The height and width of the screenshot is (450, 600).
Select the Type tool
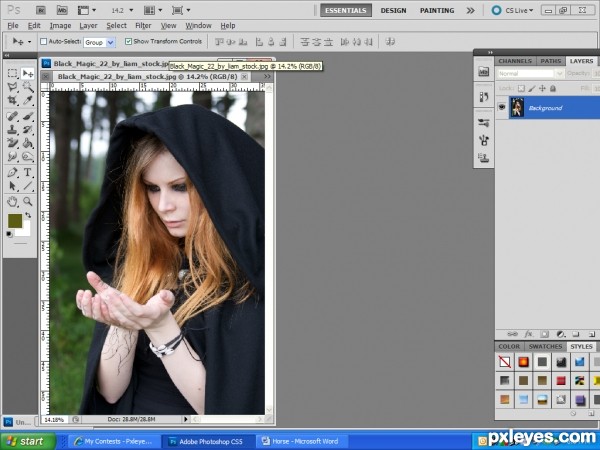[x=28, y=172]
